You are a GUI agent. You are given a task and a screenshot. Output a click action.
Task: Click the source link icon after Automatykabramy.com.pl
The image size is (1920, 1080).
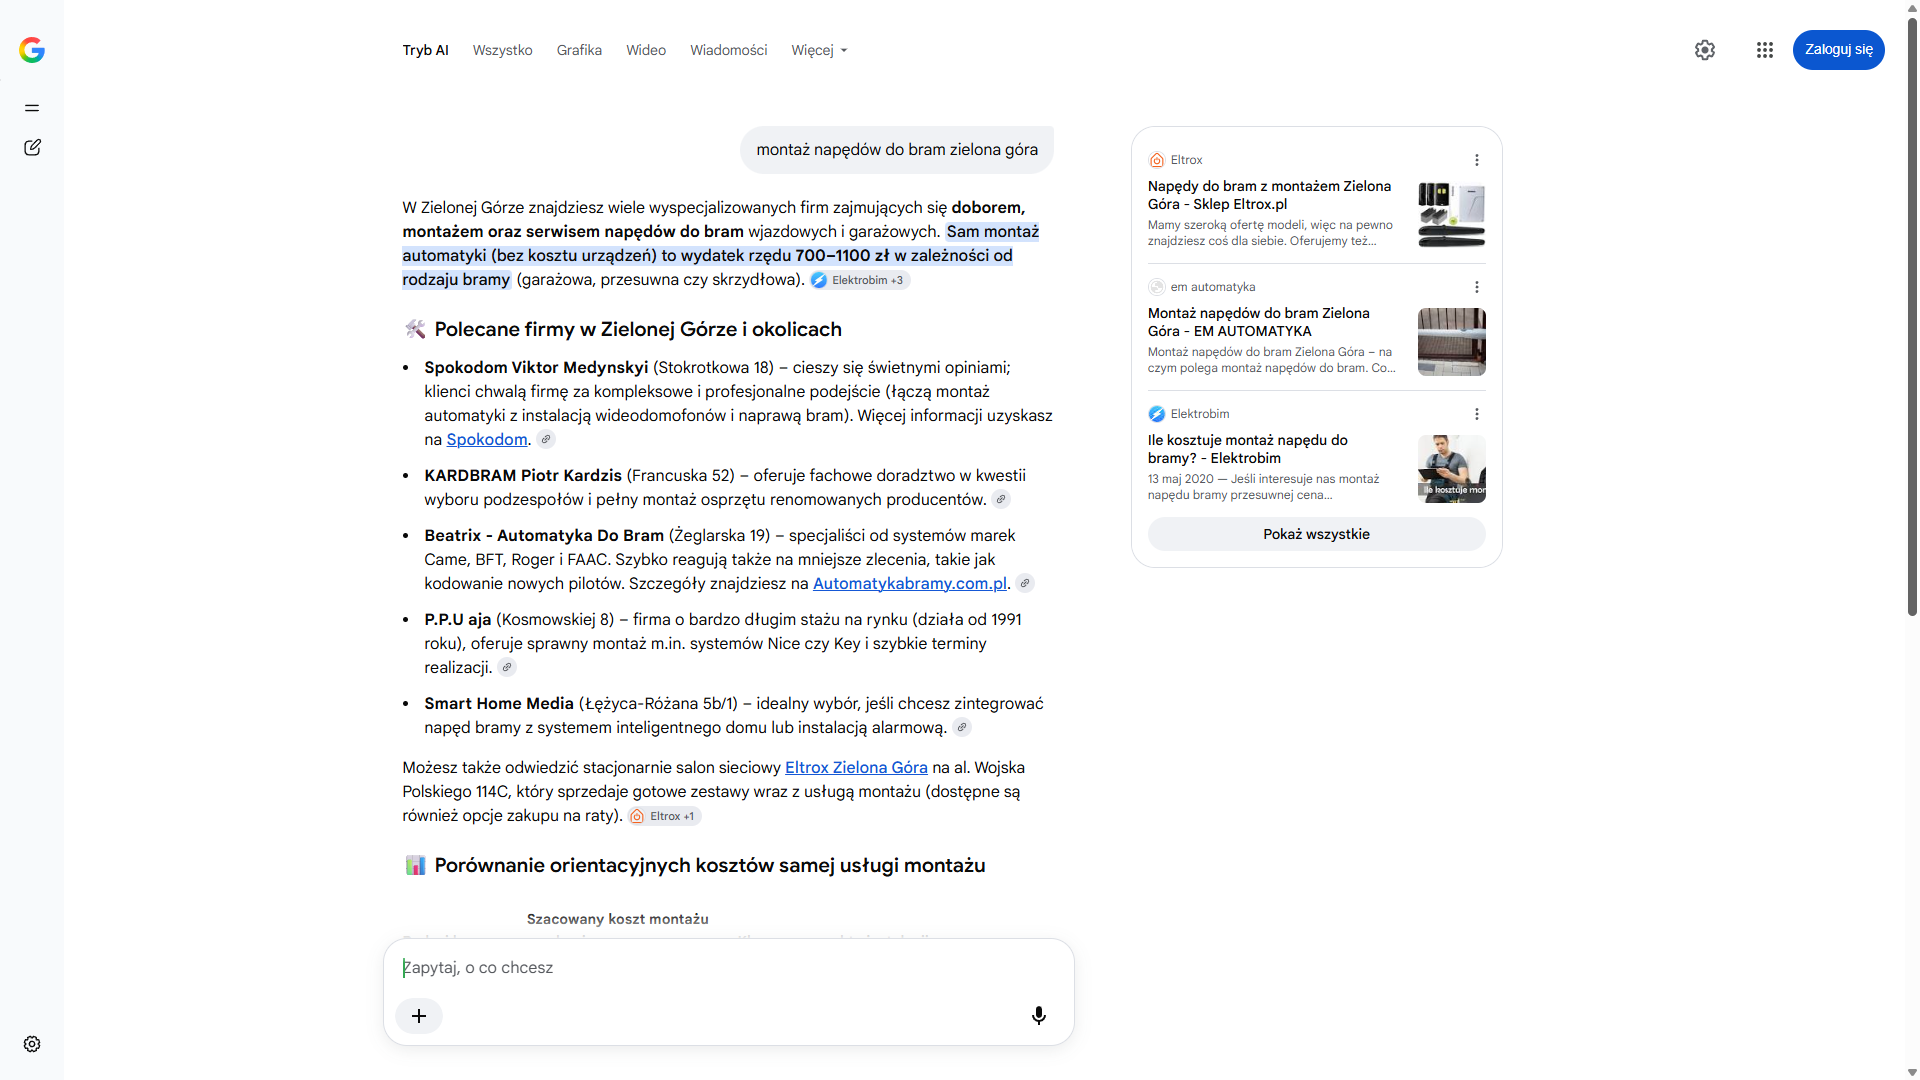[1025, 583]
